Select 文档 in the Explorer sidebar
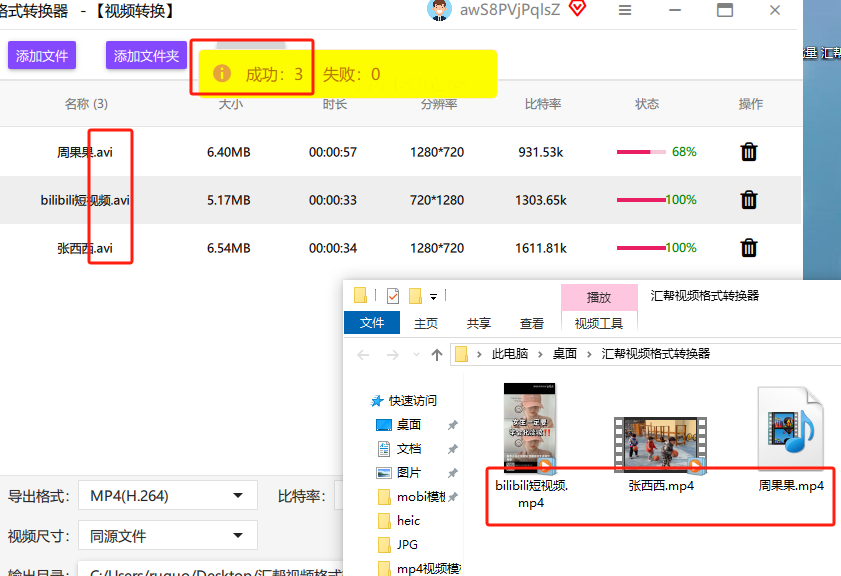The width and height of the screenshot is (841, 576). tap(400, 448)
